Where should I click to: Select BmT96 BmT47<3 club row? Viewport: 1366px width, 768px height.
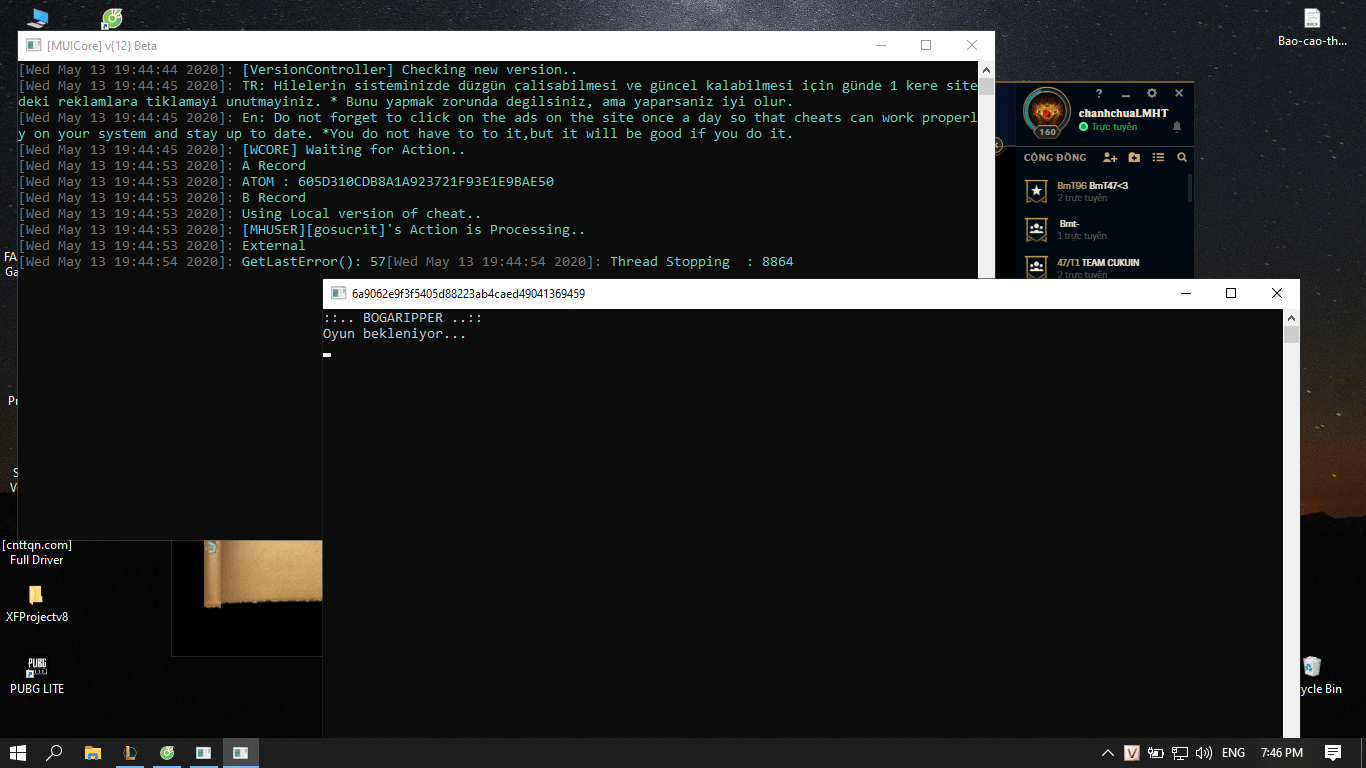coord(1104,191)
